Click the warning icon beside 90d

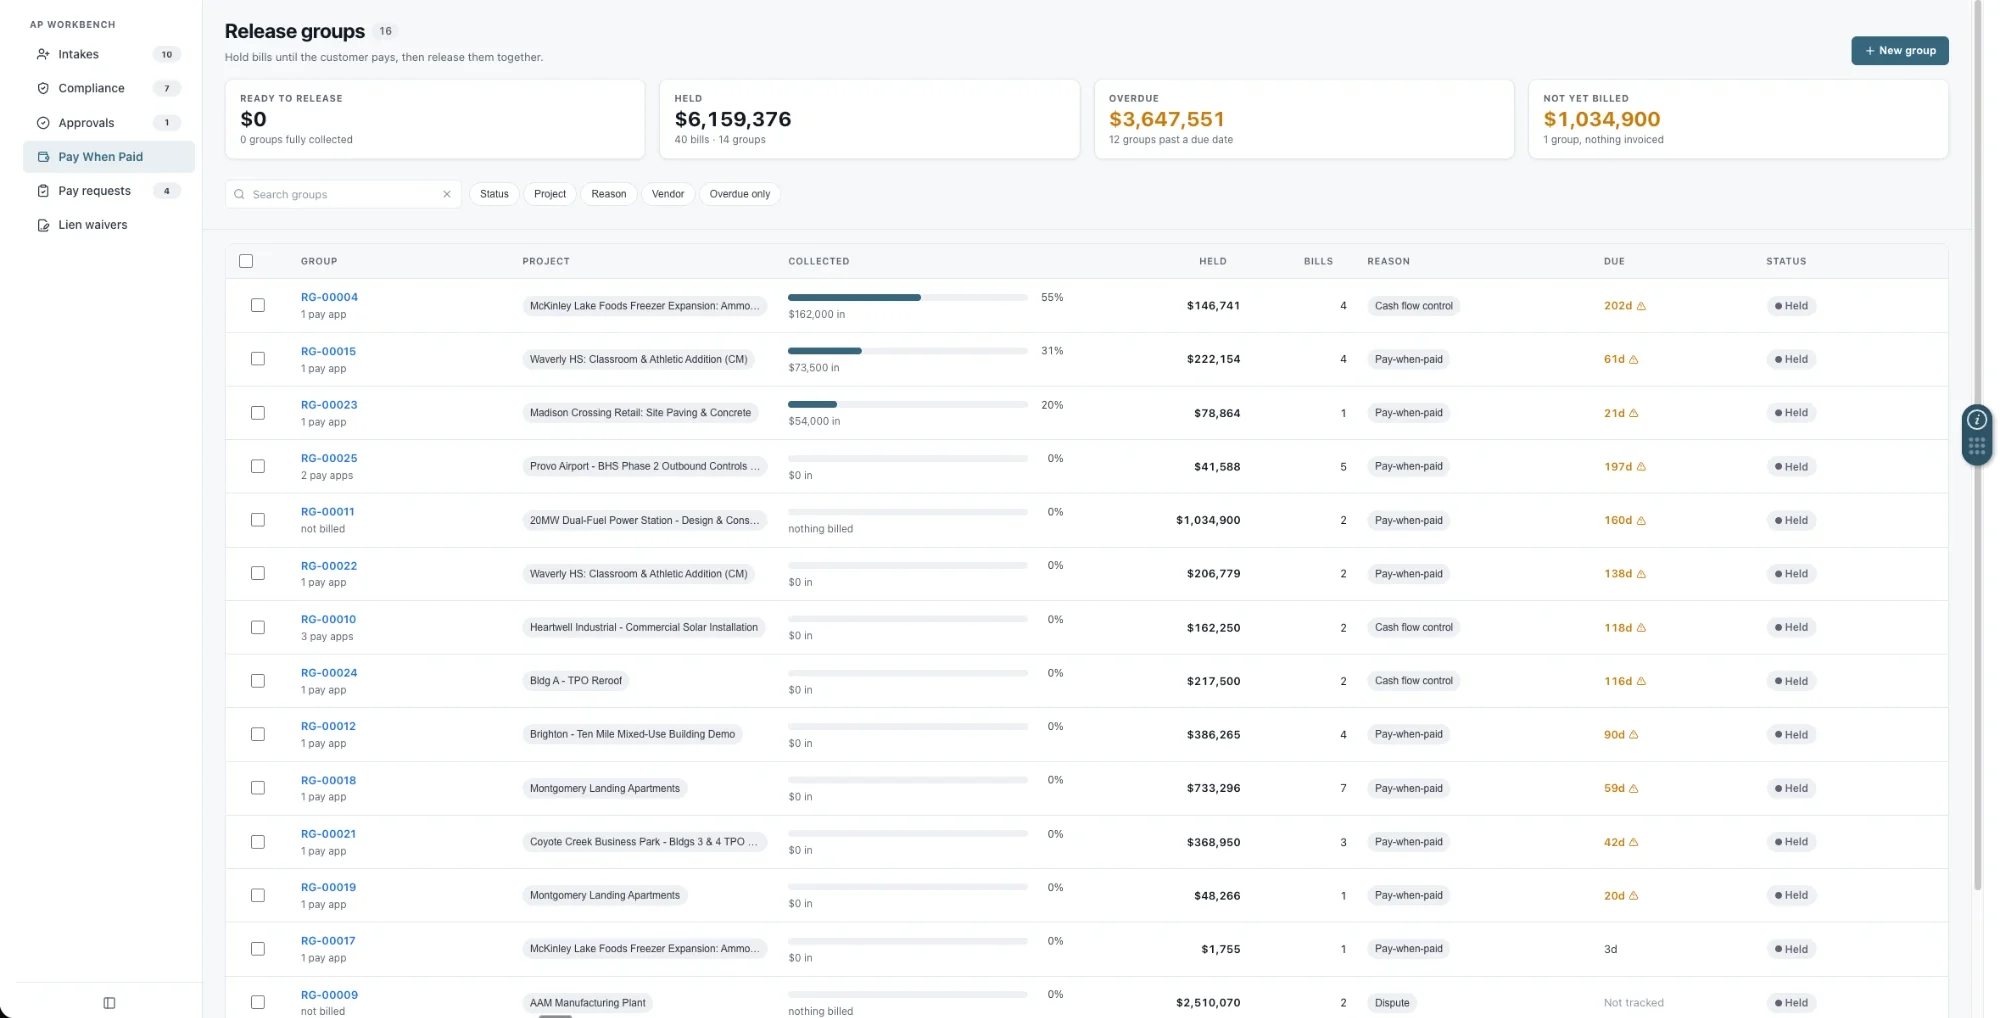(1634, 734)
